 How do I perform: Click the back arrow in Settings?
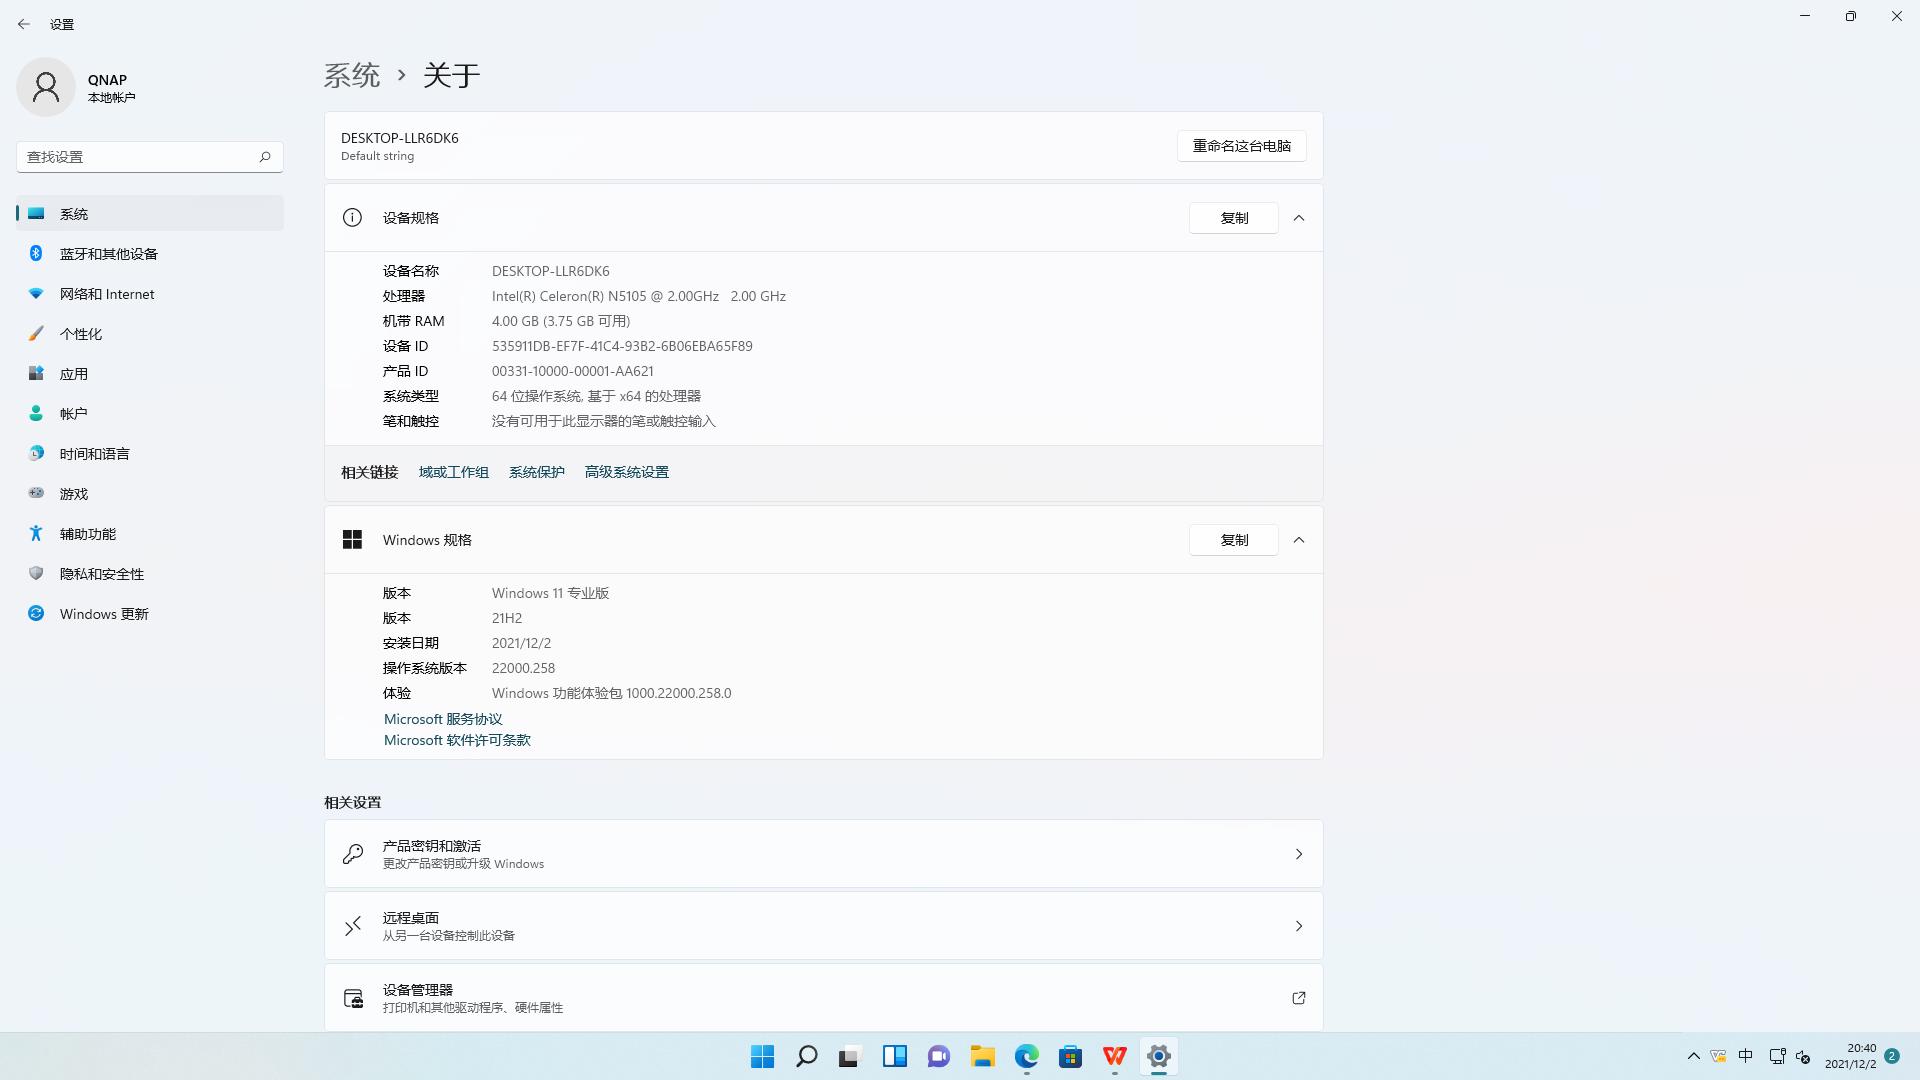pyautogui.click(x=24, y=24)
